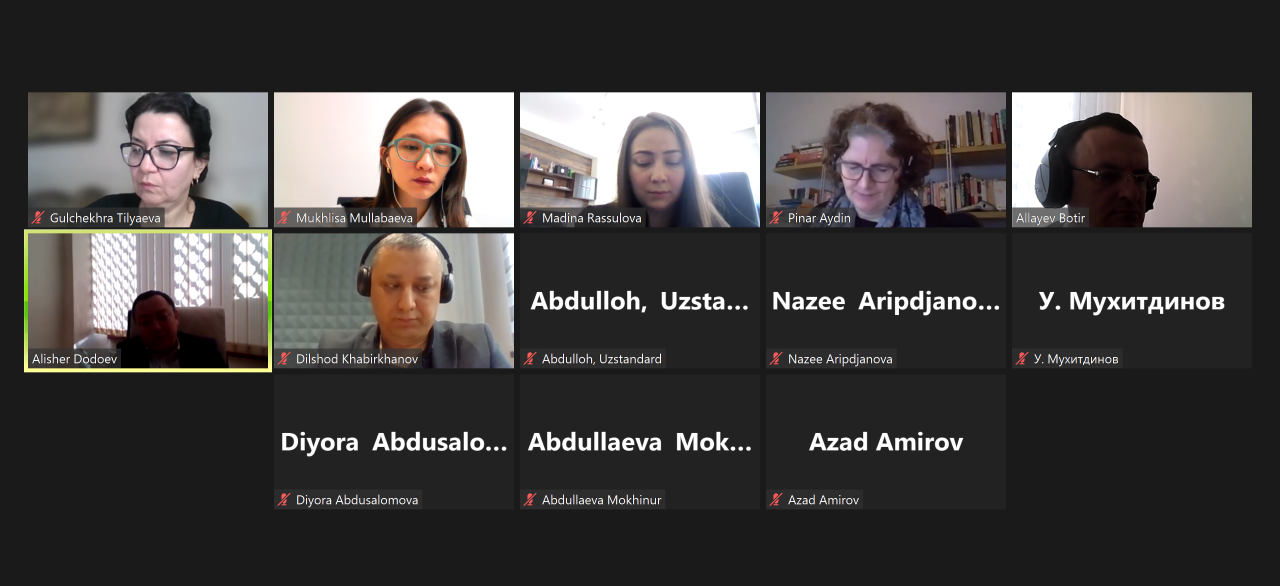Click muted mic icon beside У. Мухитдинов

tap(1023, 359)
